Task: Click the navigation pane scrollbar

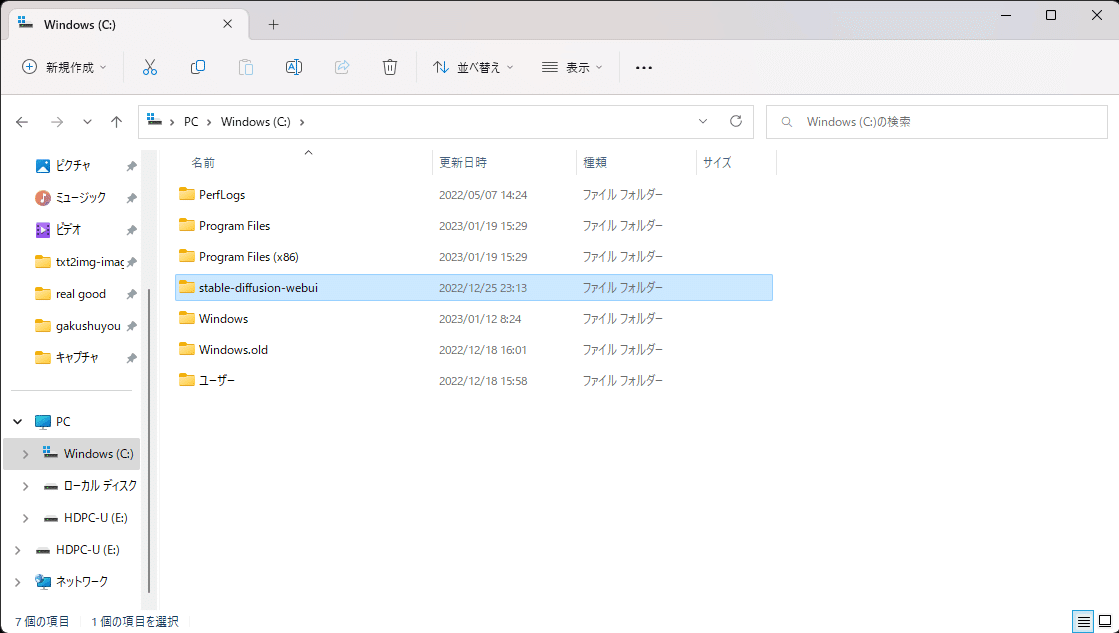Action: point(149,440)
